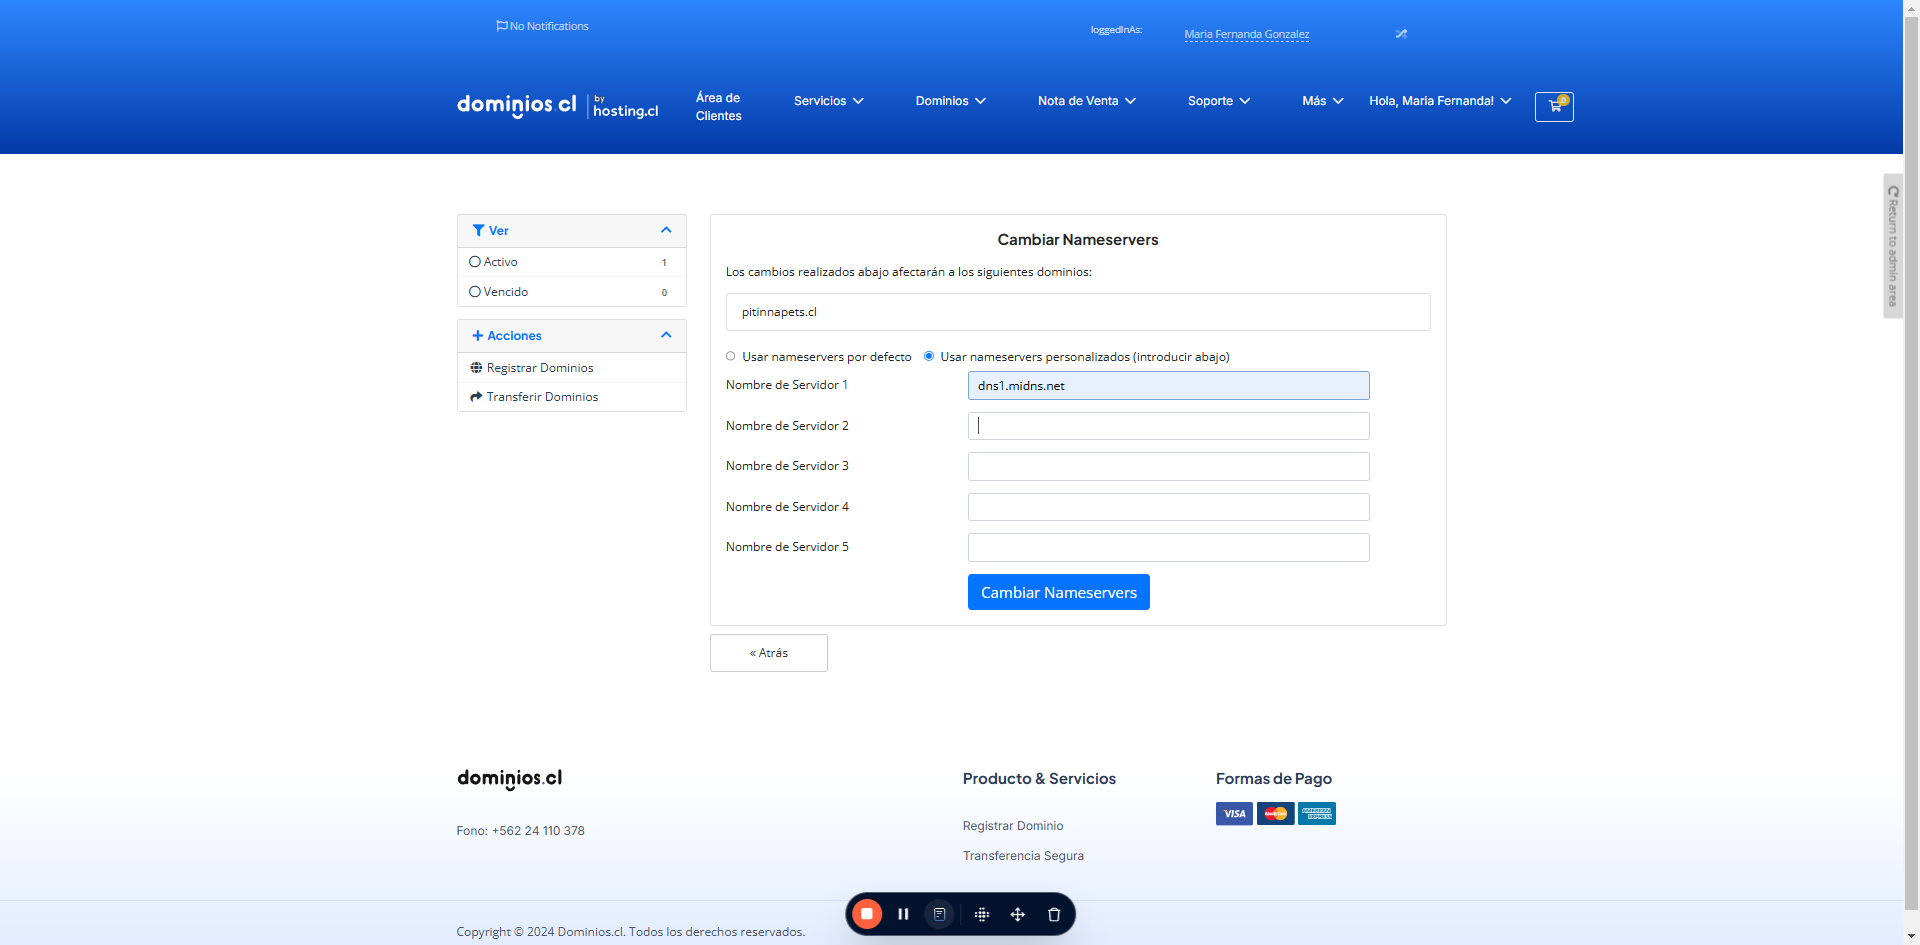Open footer Registrar Dominio link
1920x945 pixels.
[1012, 826]
